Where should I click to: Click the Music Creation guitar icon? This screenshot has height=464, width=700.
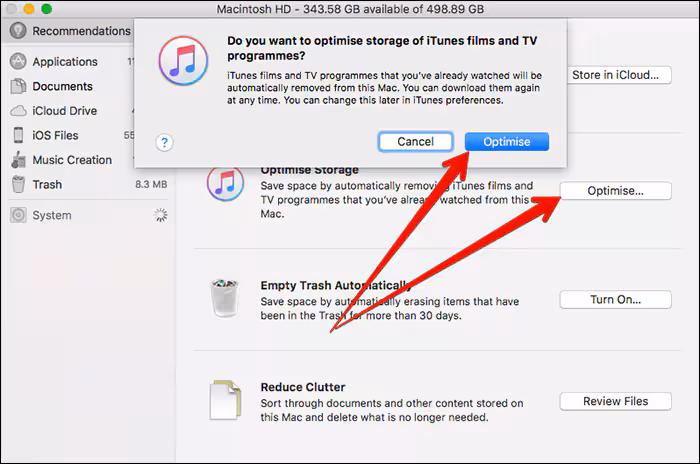(18, 159)
